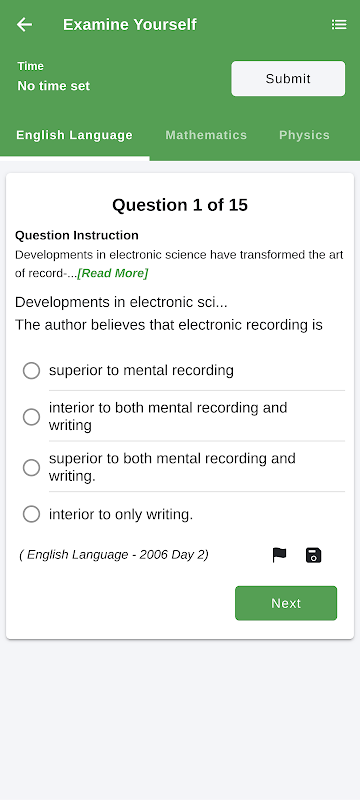
Task: Save this question with the disk icon
Action: pyautogui.click(x=314, y=555)
